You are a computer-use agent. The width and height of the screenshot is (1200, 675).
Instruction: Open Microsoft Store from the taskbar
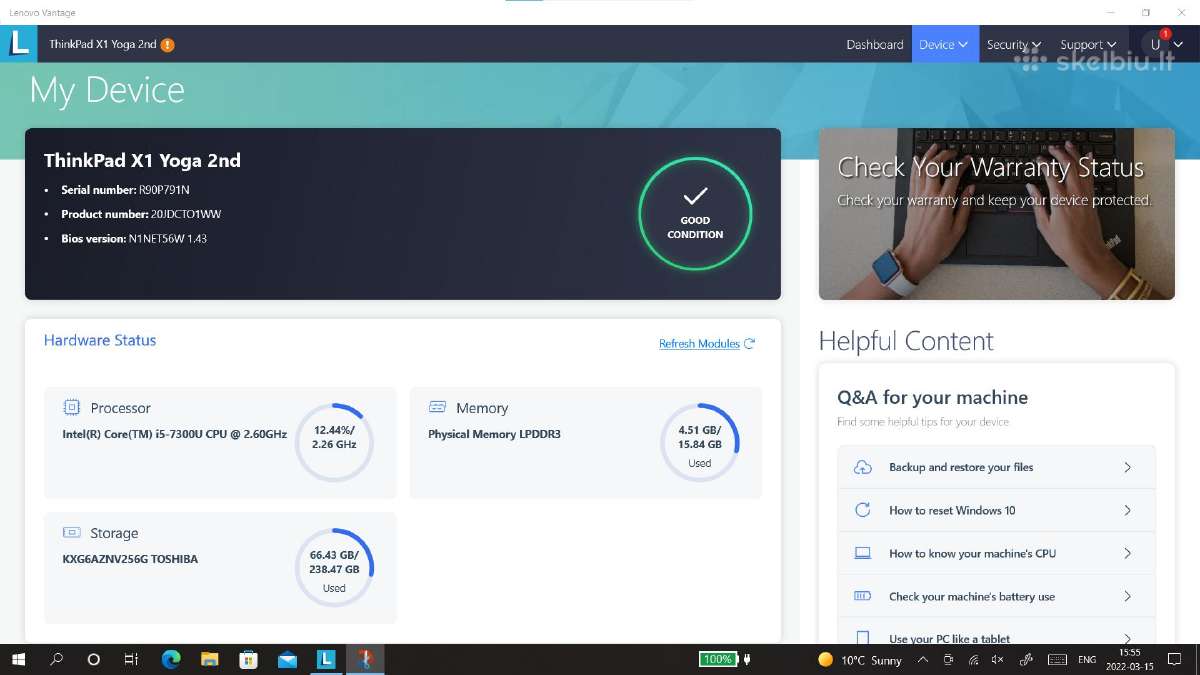pos(248,659)
